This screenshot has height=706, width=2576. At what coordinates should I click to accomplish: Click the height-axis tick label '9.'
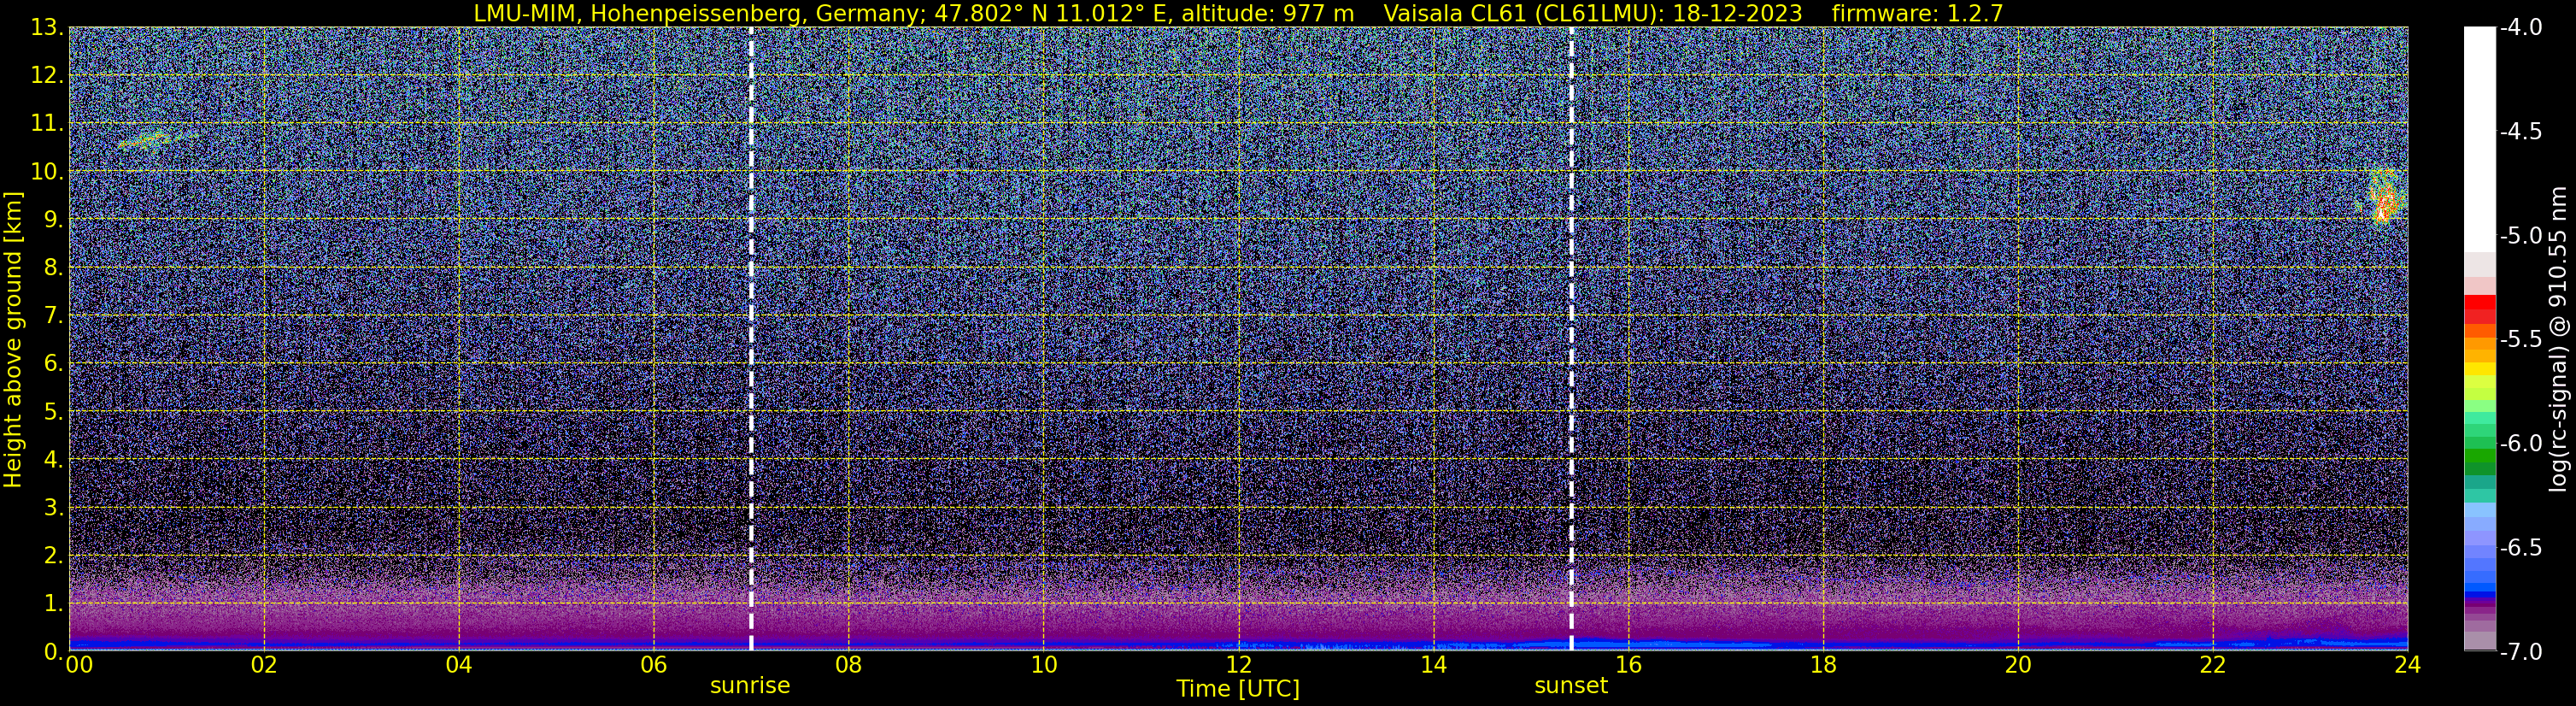(53, 219)
